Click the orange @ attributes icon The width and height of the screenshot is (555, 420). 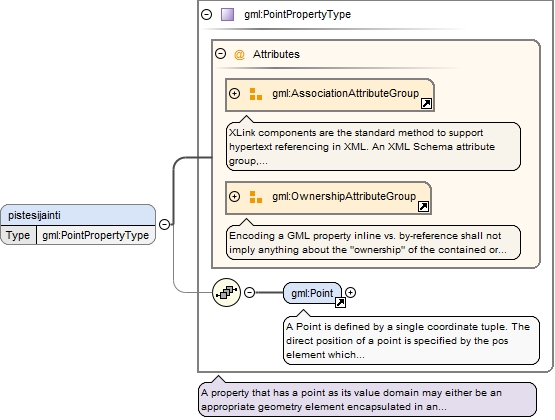(239, 54)
